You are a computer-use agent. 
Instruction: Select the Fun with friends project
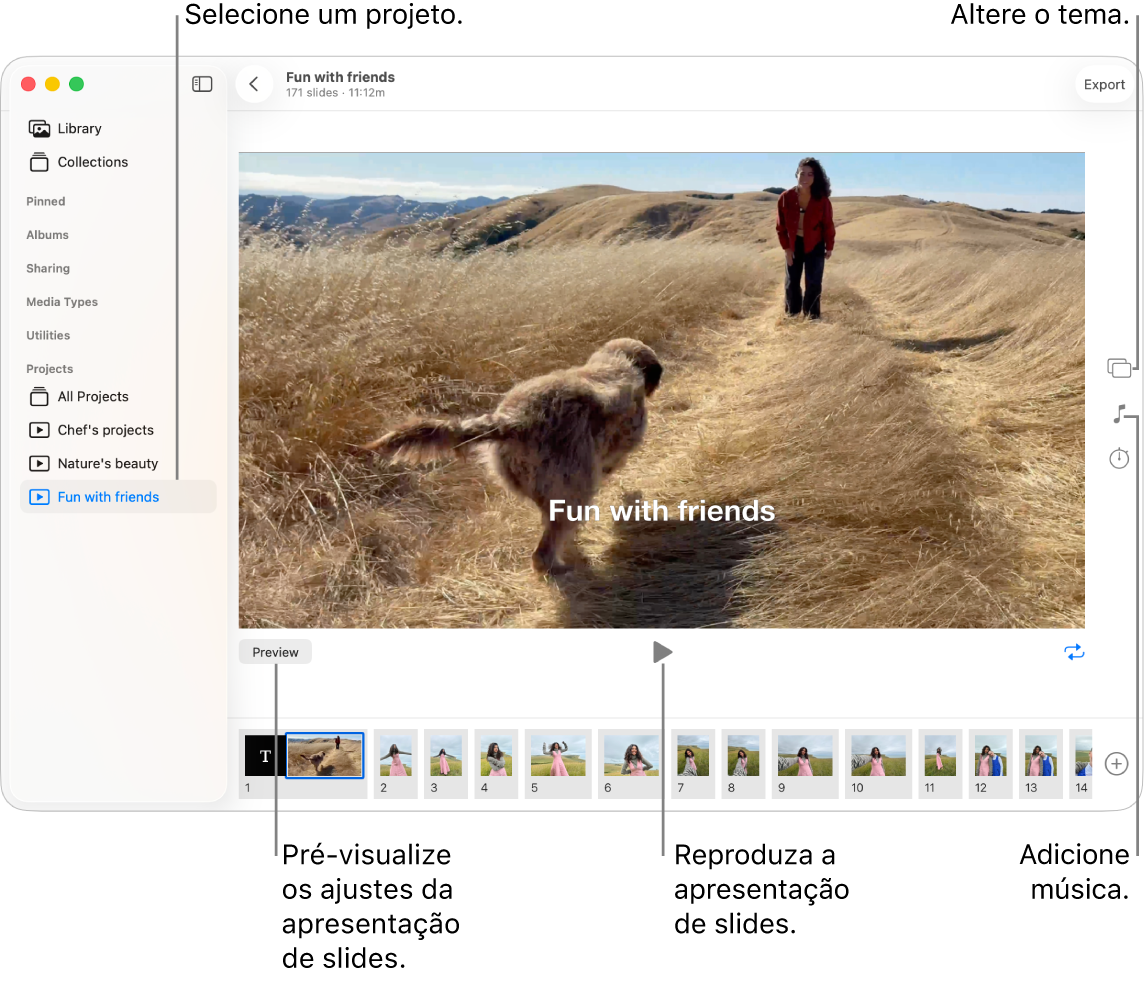(118, 497)
